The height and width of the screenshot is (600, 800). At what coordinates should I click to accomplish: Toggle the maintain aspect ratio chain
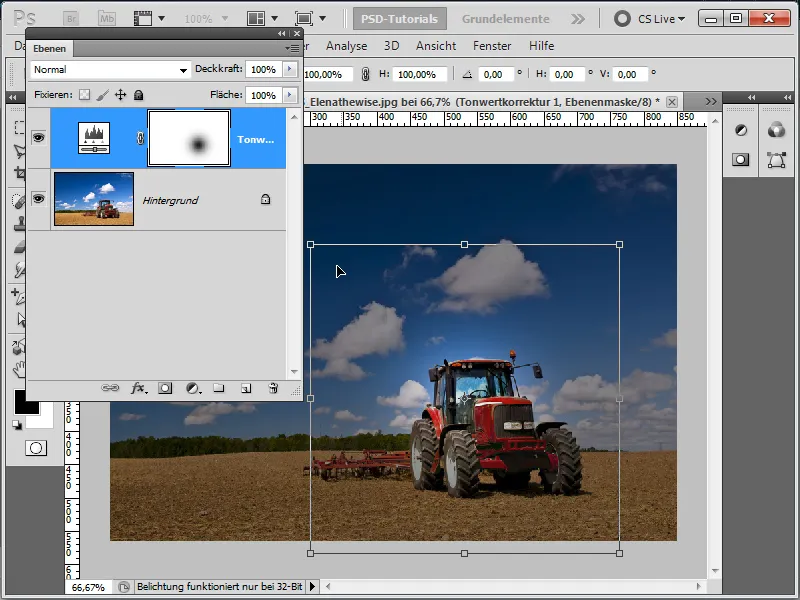[365, 74]
